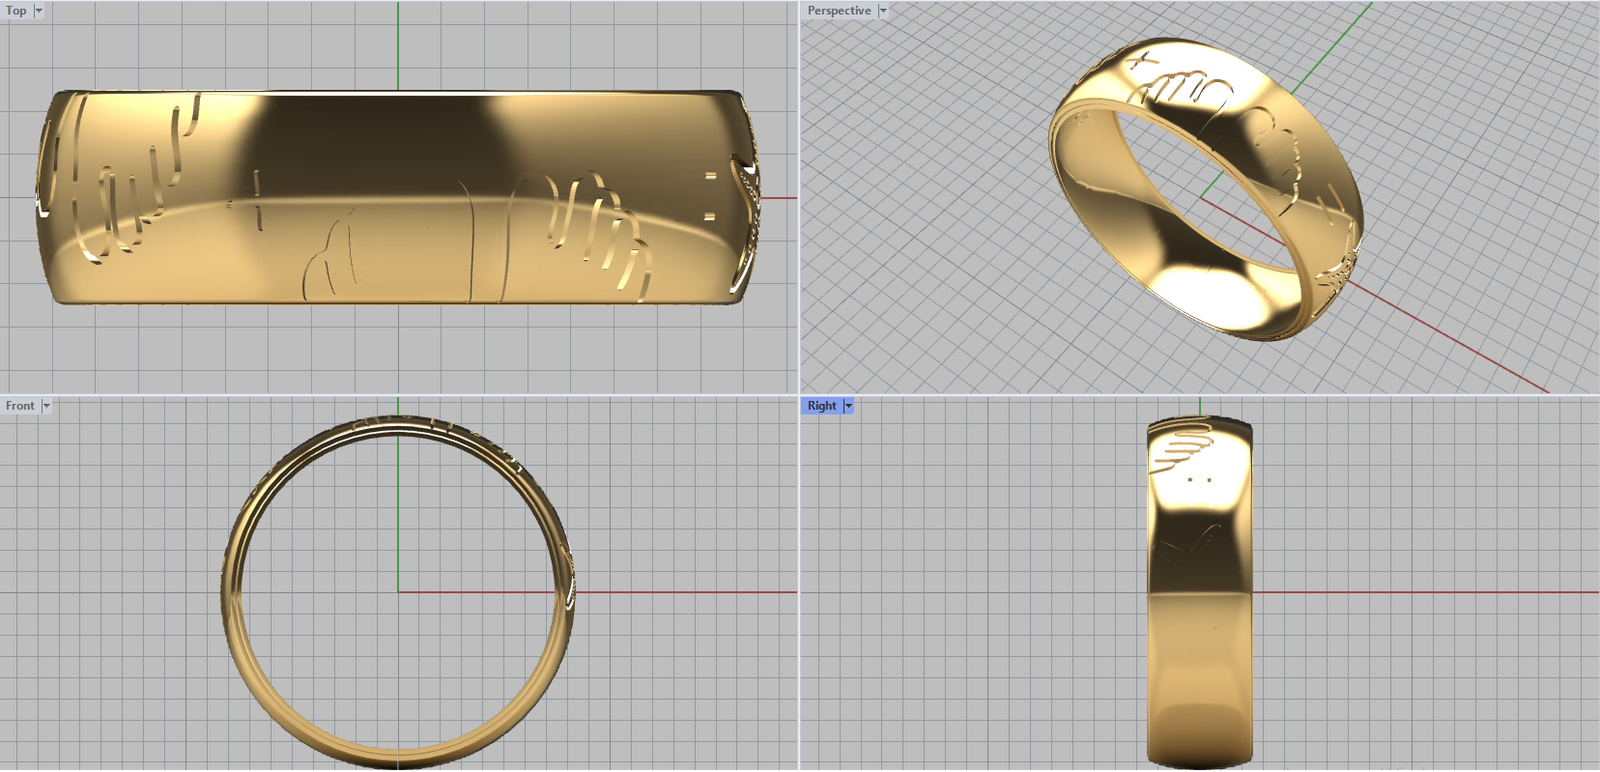Image resolution: width=1600 pixels, height=772 pixels.
Task: Click the highlighted Right viewport title
Action: pyautogui.click(x=821, y=406)
